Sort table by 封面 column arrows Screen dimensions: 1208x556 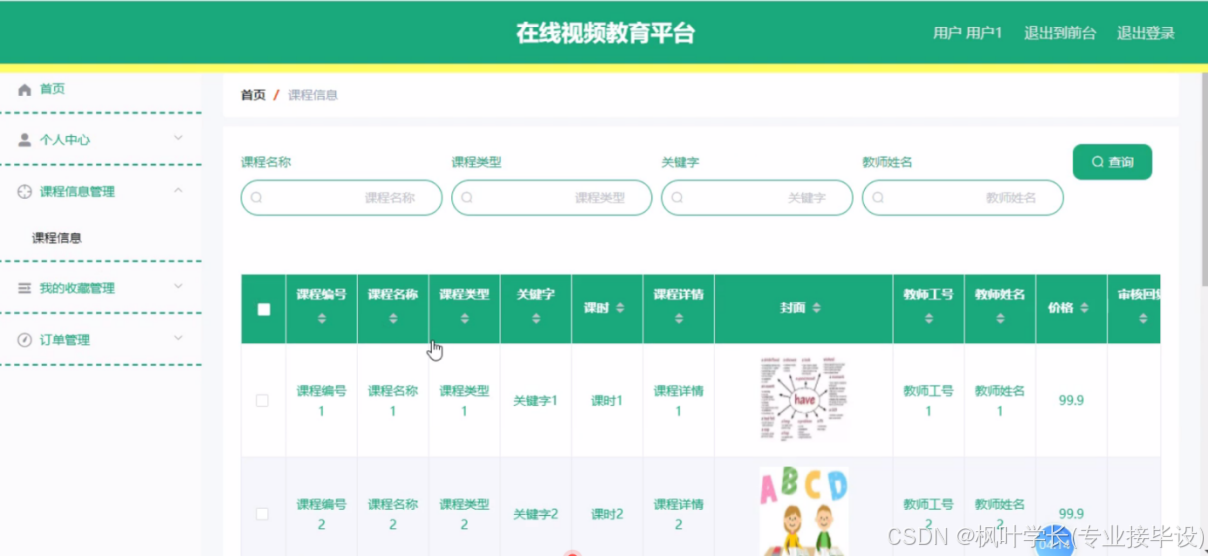click(x=817, y=308)
